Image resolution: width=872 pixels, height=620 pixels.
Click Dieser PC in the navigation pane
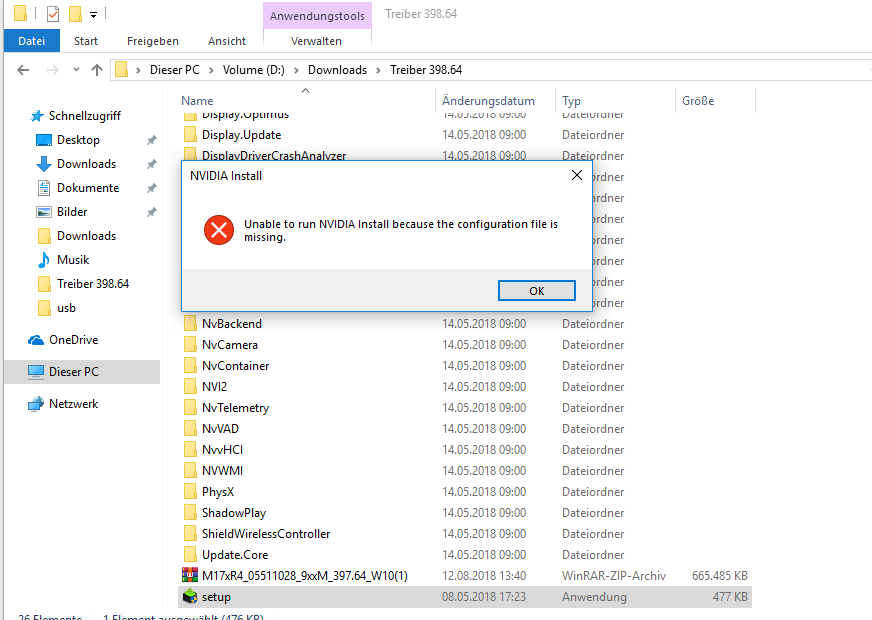[72, 372]
